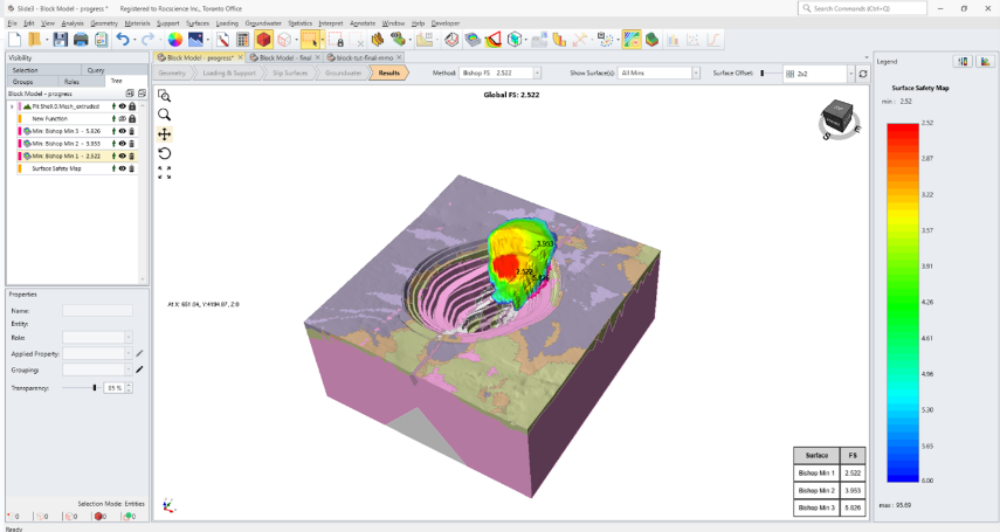The height and width of the screenshot is (532, 1000).
Task: Hide the Pit Shell Mesh_extruded entity
Action: (122, 107)
